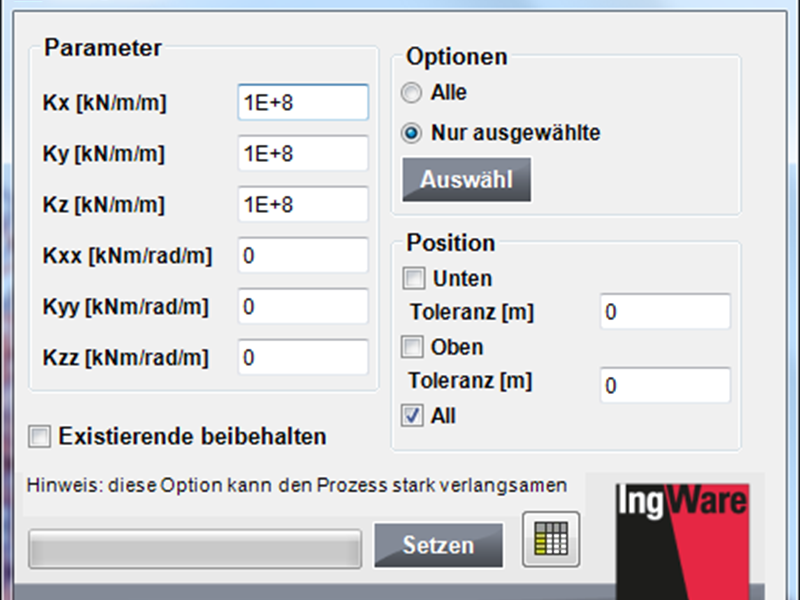Select the Kyy rotational stiffness field
The height and width of the screenshot is (600, 800).
[303, 307]
